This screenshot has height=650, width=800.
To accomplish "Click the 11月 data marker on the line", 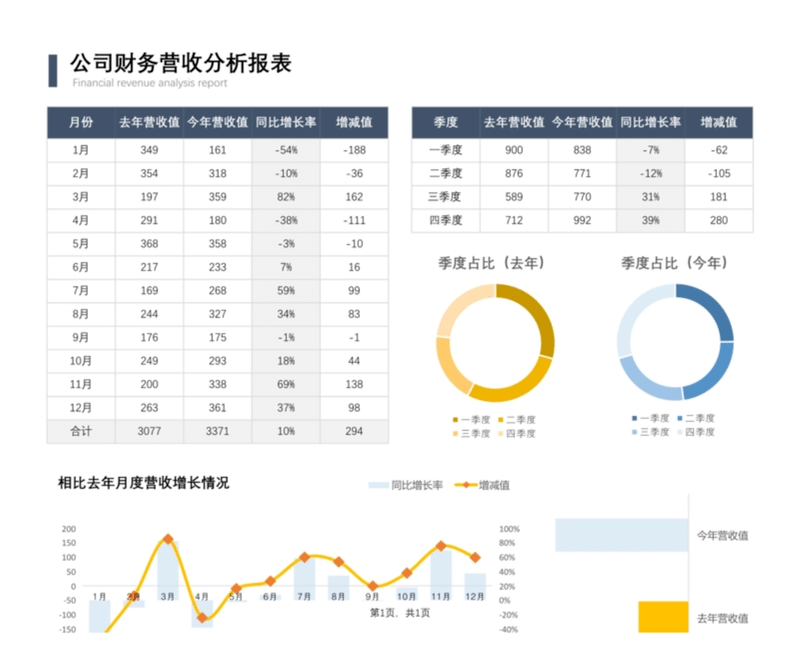I will 440,546.
